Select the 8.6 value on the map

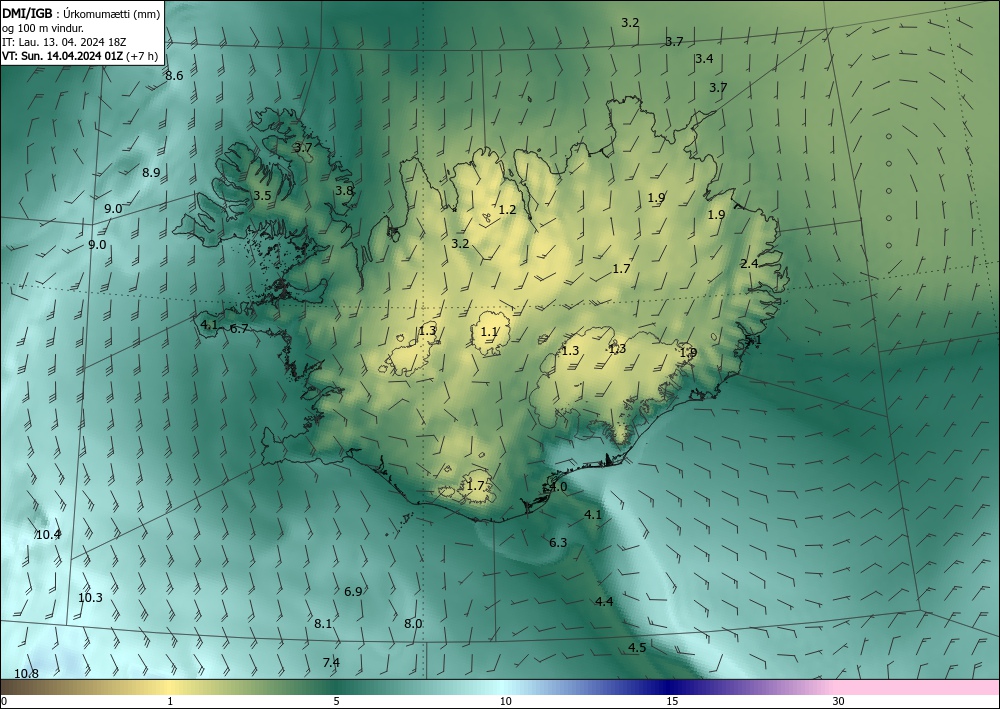point(174,76)
